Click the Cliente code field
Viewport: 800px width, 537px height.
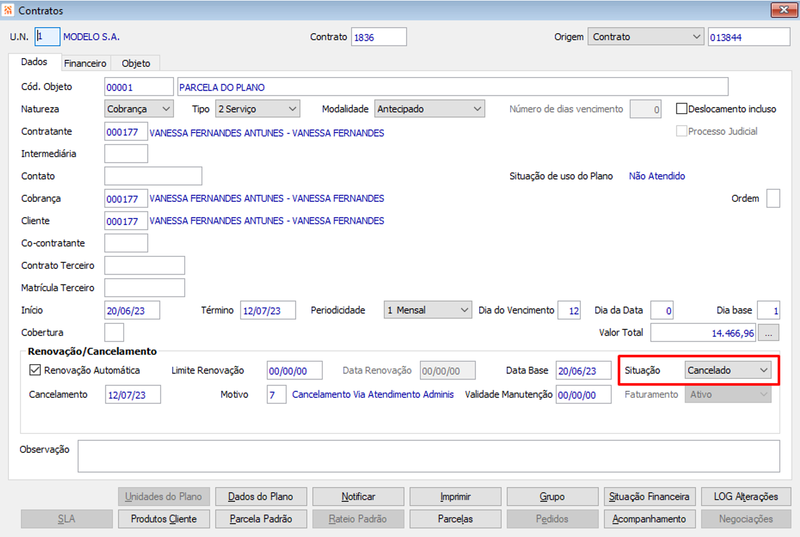[126, 221]
